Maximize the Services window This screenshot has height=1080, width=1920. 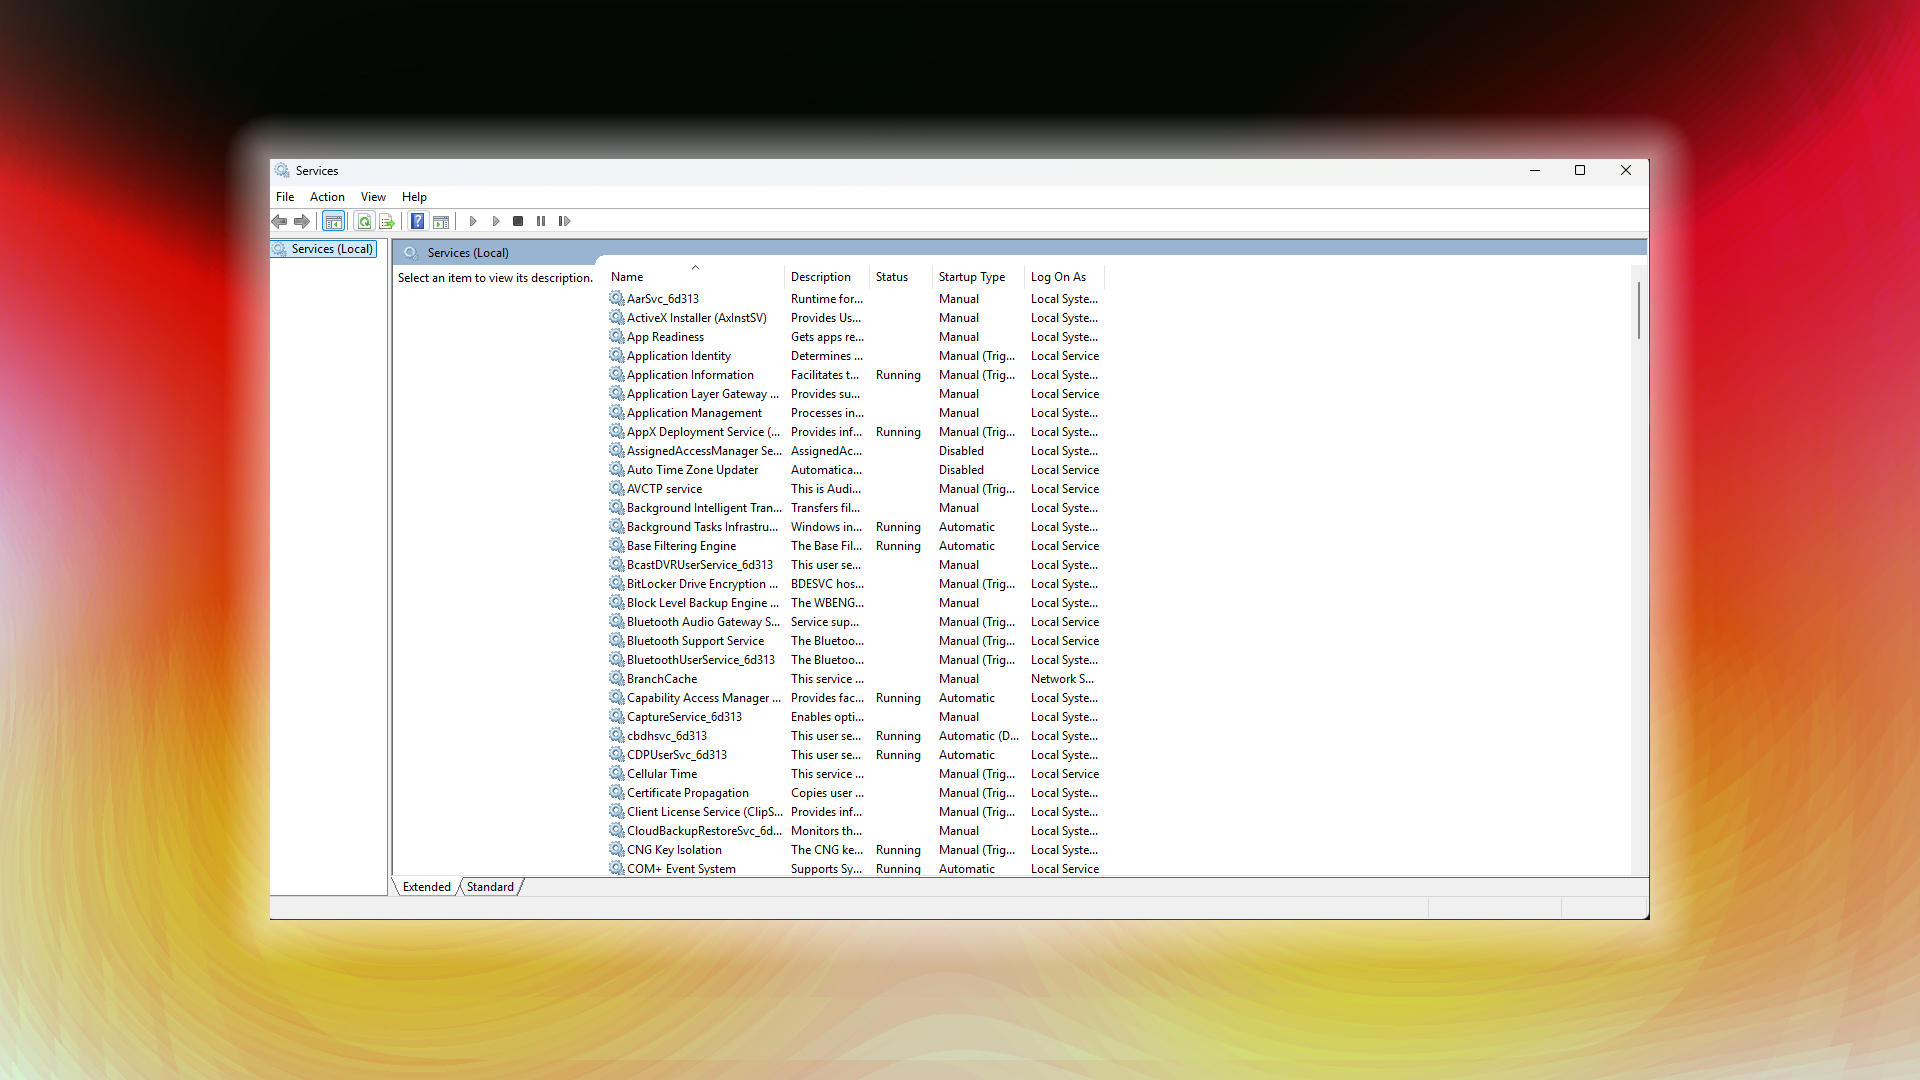pos(1580,170)
